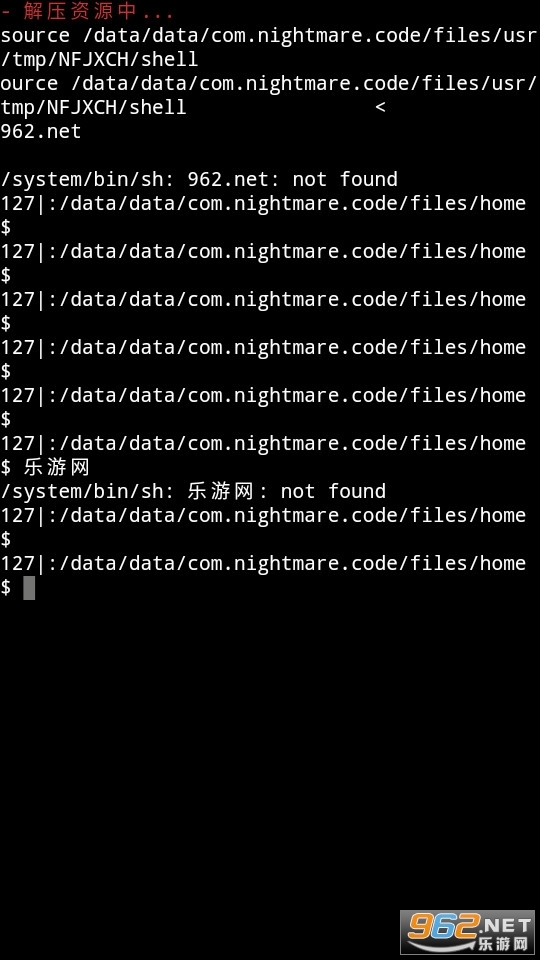Click the terminal cursor block after the last prompt
This screenshot has width=540, height=960.
pos(29,588)
